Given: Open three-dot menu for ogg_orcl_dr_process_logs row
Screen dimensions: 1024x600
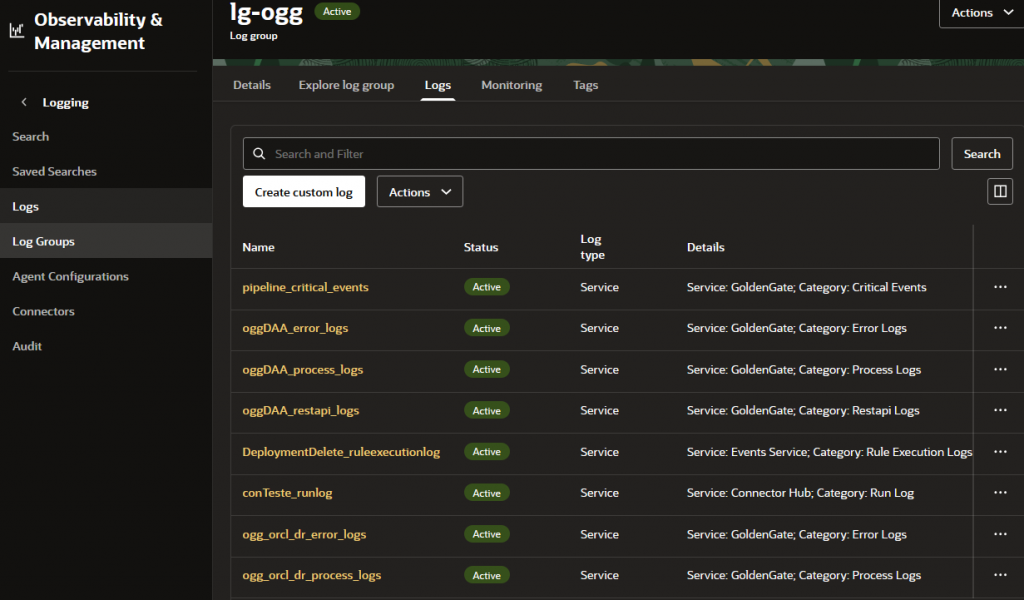Looking at the screenshot, I should coord(999,575).
